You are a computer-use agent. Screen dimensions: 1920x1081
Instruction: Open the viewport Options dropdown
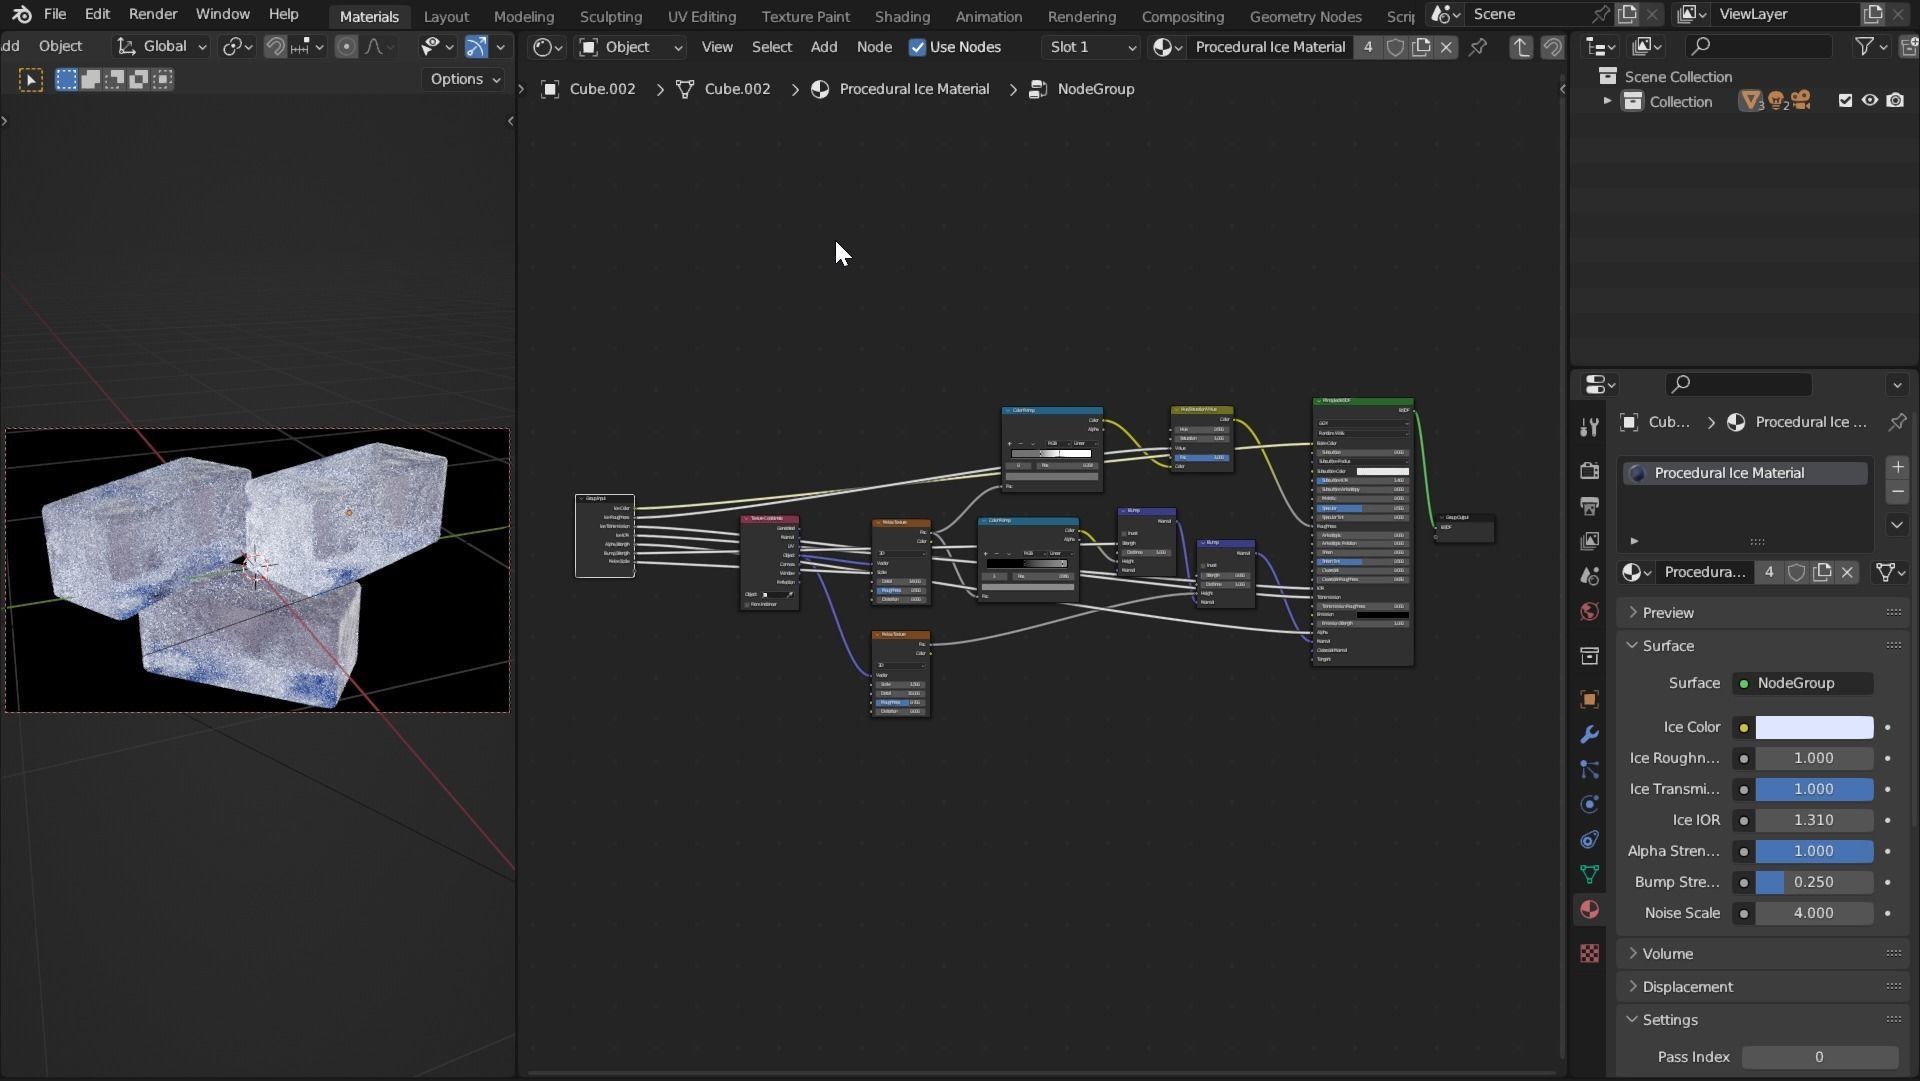(x=465, y=79)
